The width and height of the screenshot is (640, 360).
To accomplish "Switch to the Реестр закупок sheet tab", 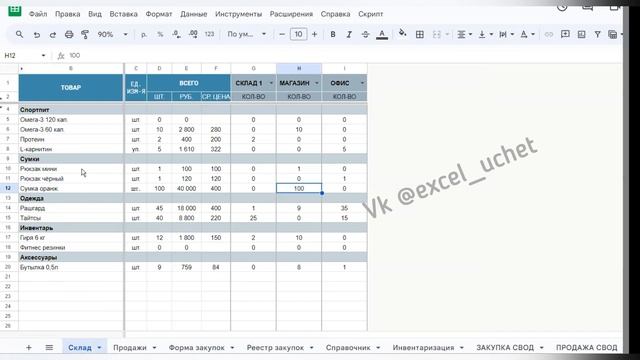I will click(x=275, y=348).
